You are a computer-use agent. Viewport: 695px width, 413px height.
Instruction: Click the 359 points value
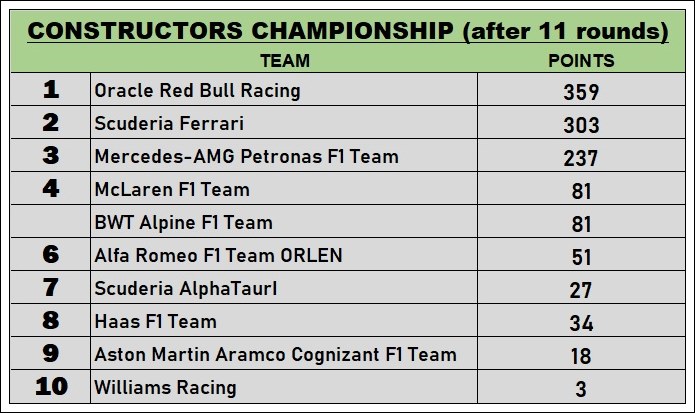tap(581, 92)
